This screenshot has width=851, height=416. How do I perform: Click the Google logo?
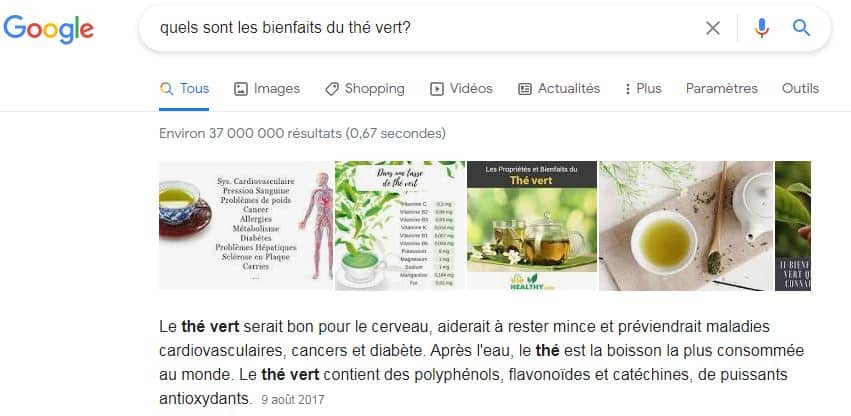coord(48,29)
